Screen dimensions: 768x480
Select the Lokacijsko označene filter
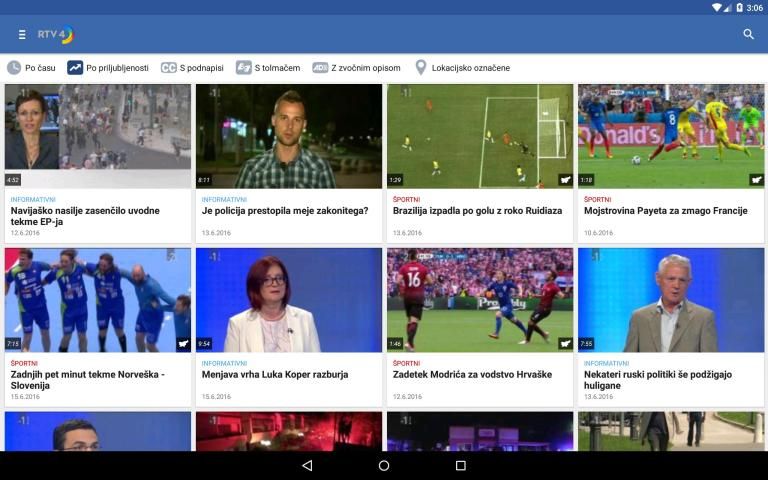[470, 68]
